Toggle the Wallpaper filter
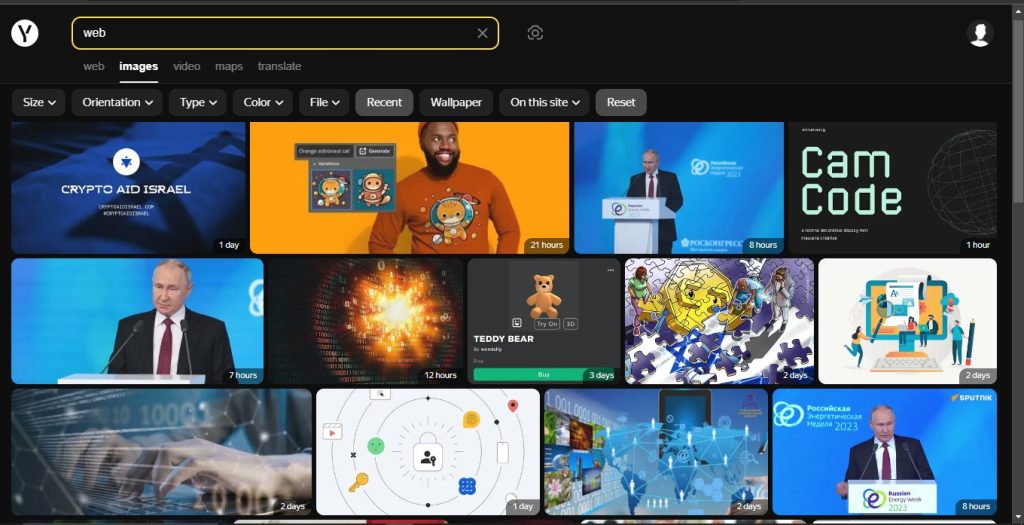The height and width of the screenshot is (525, 1024). tap(456, 103)
